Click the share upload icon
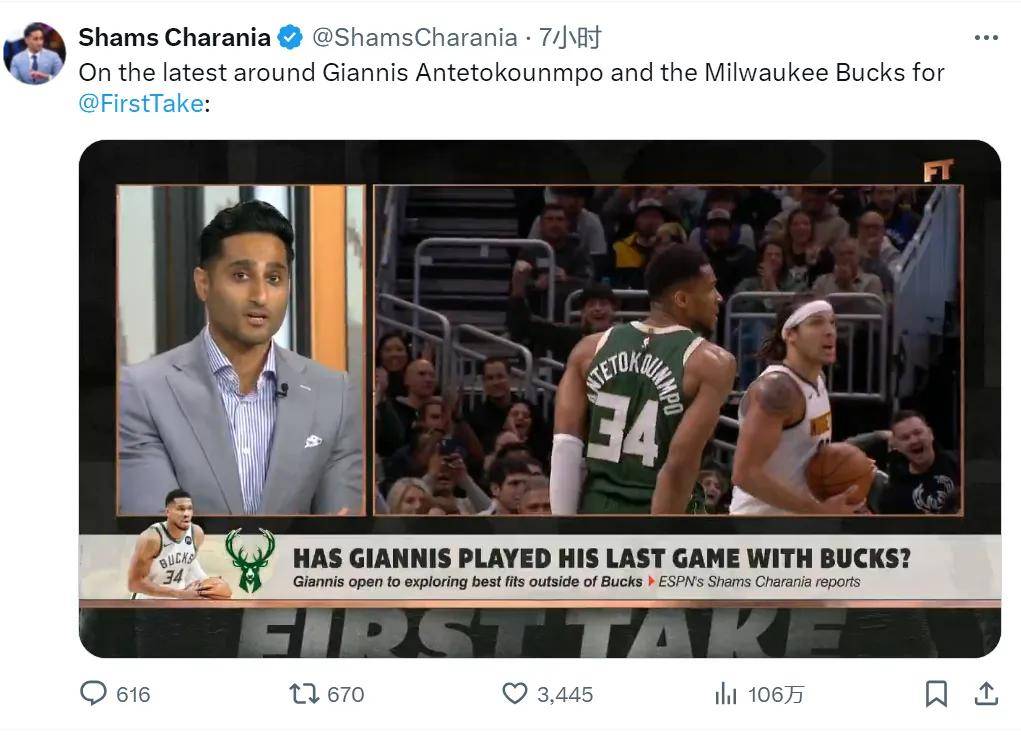1021x738 pixels. pos(986,693)
